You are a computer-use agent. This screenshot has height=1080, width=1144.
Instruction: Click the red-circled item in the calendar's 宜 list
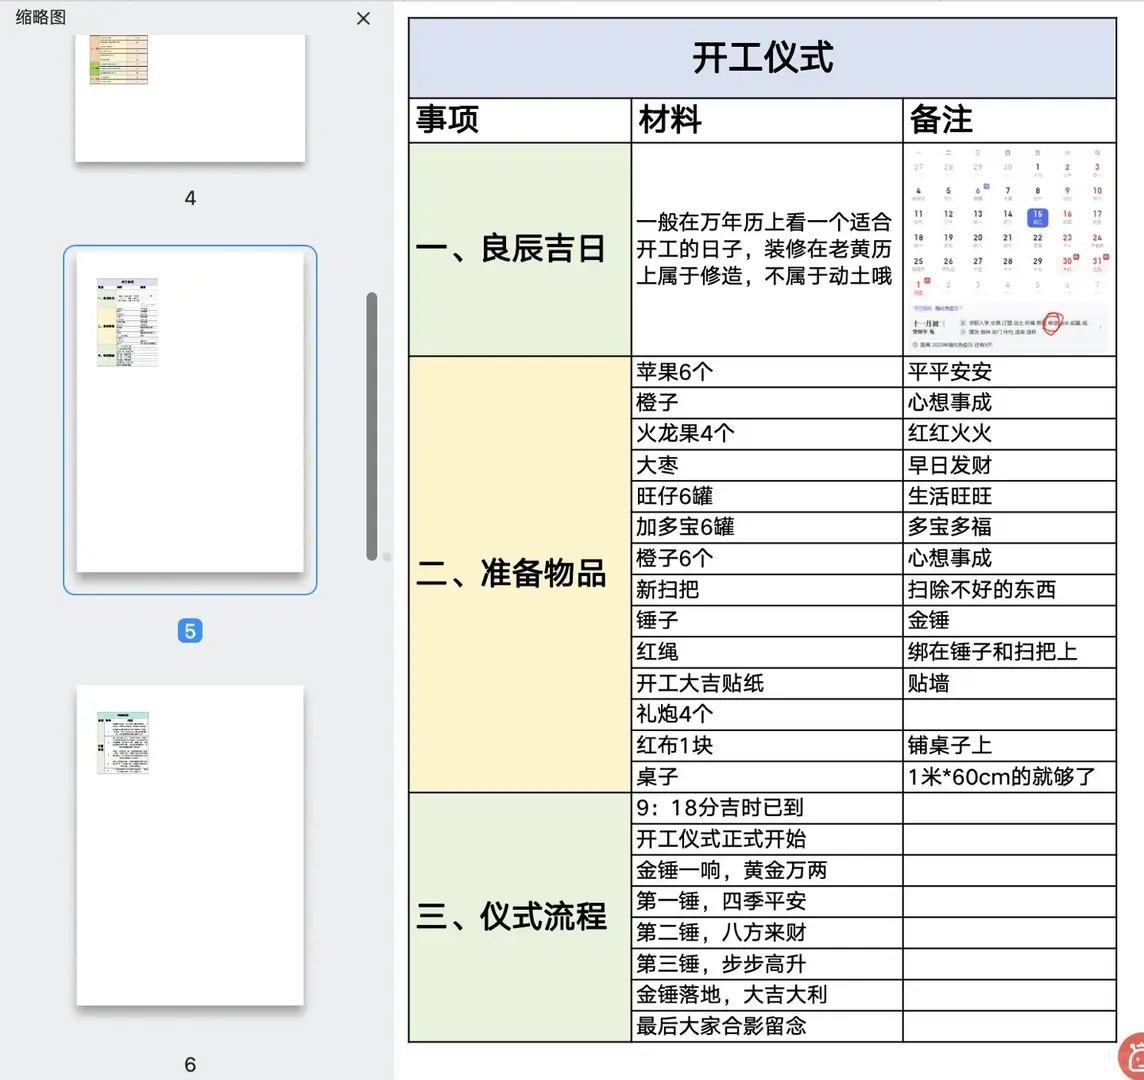coord(1053,324)
